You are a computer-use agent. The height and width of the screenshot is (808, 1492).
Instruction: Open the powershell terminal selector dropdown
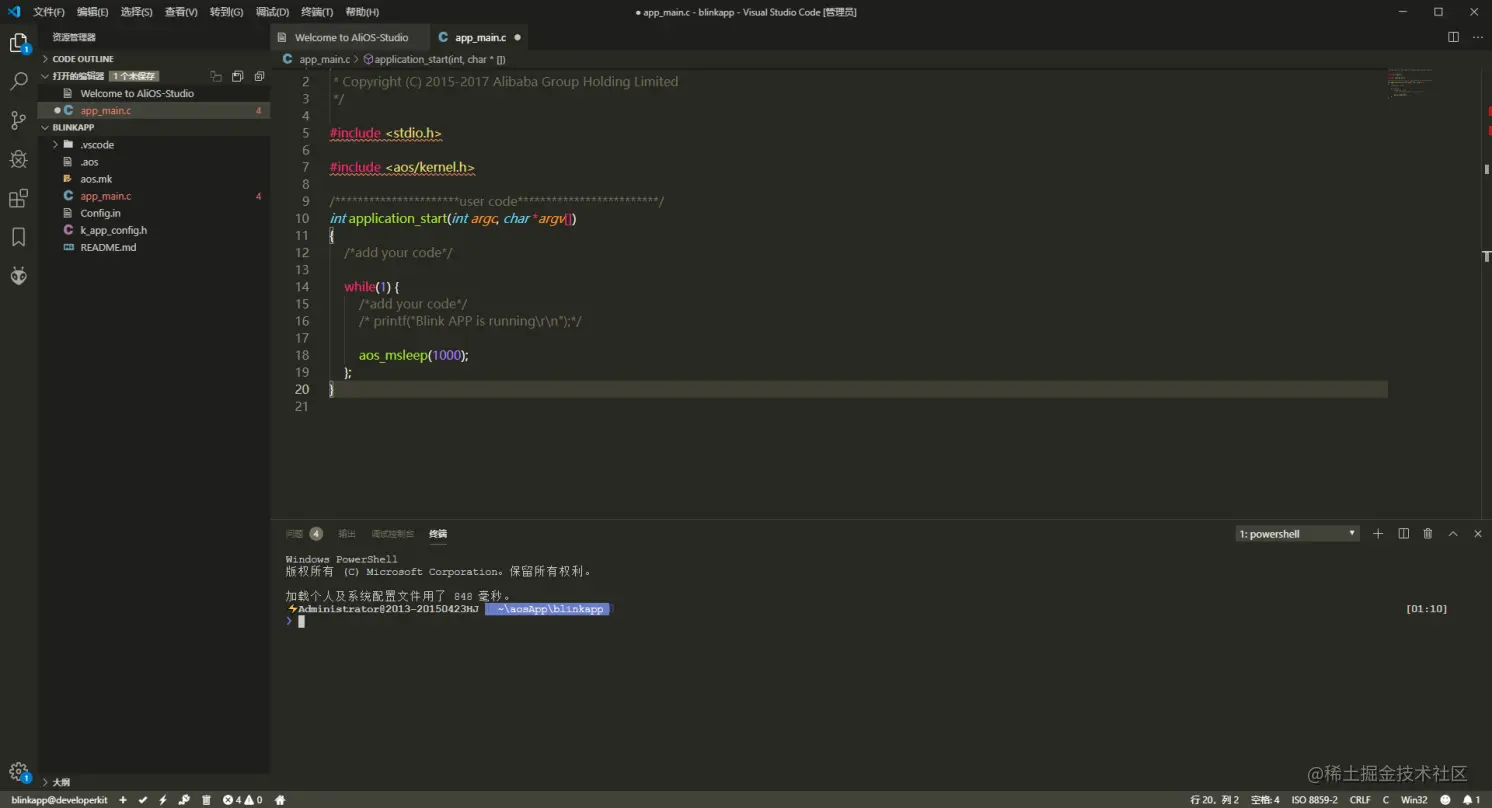pyautogui.click(x=1298, y=534)
